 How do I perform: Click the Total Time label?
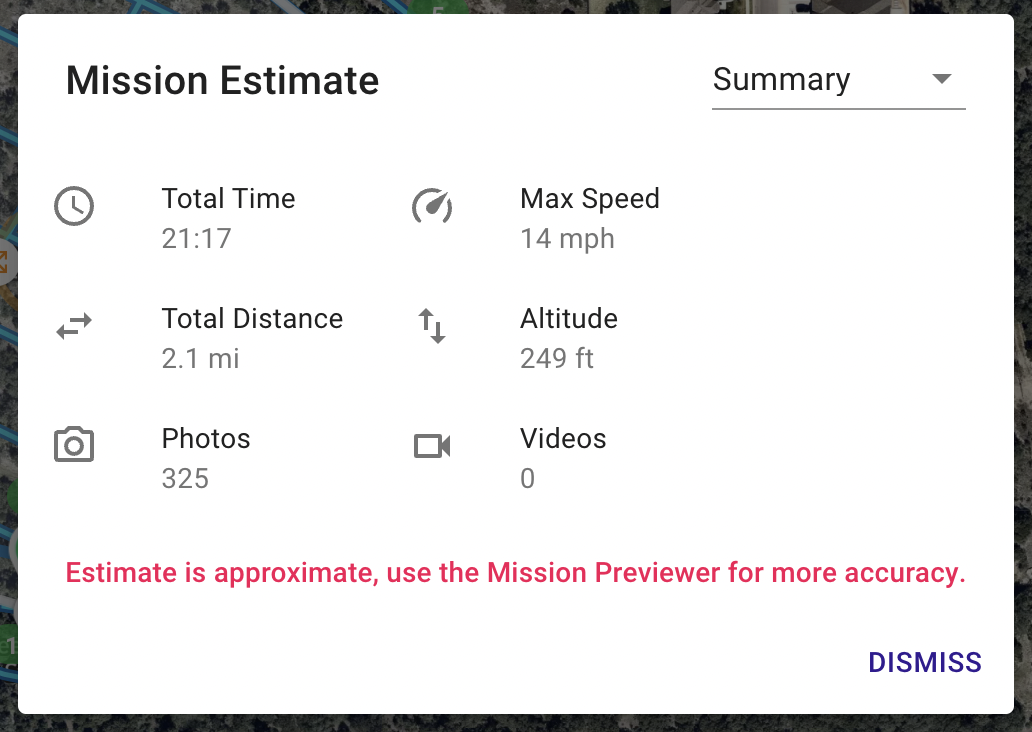point(228,198)
